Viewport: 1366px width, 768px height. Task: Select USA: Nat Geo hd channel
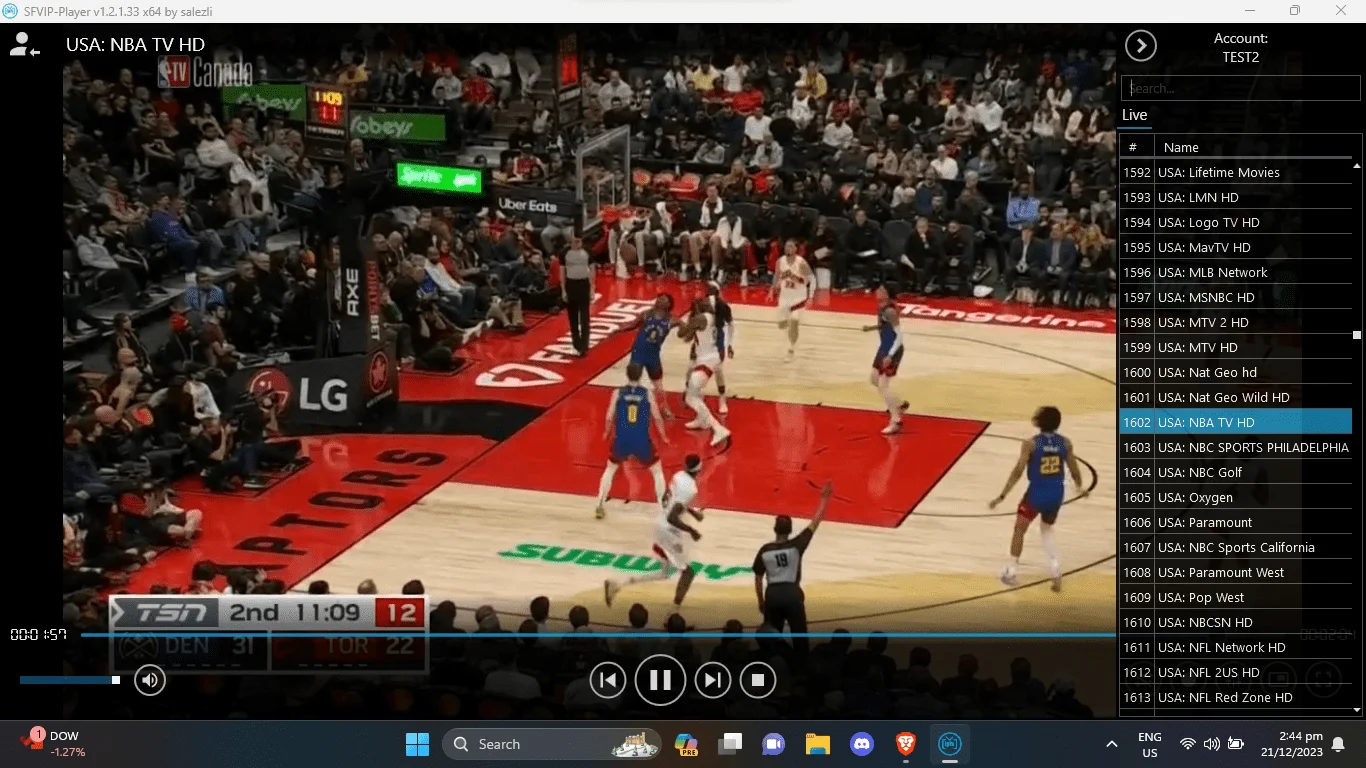1236,372
